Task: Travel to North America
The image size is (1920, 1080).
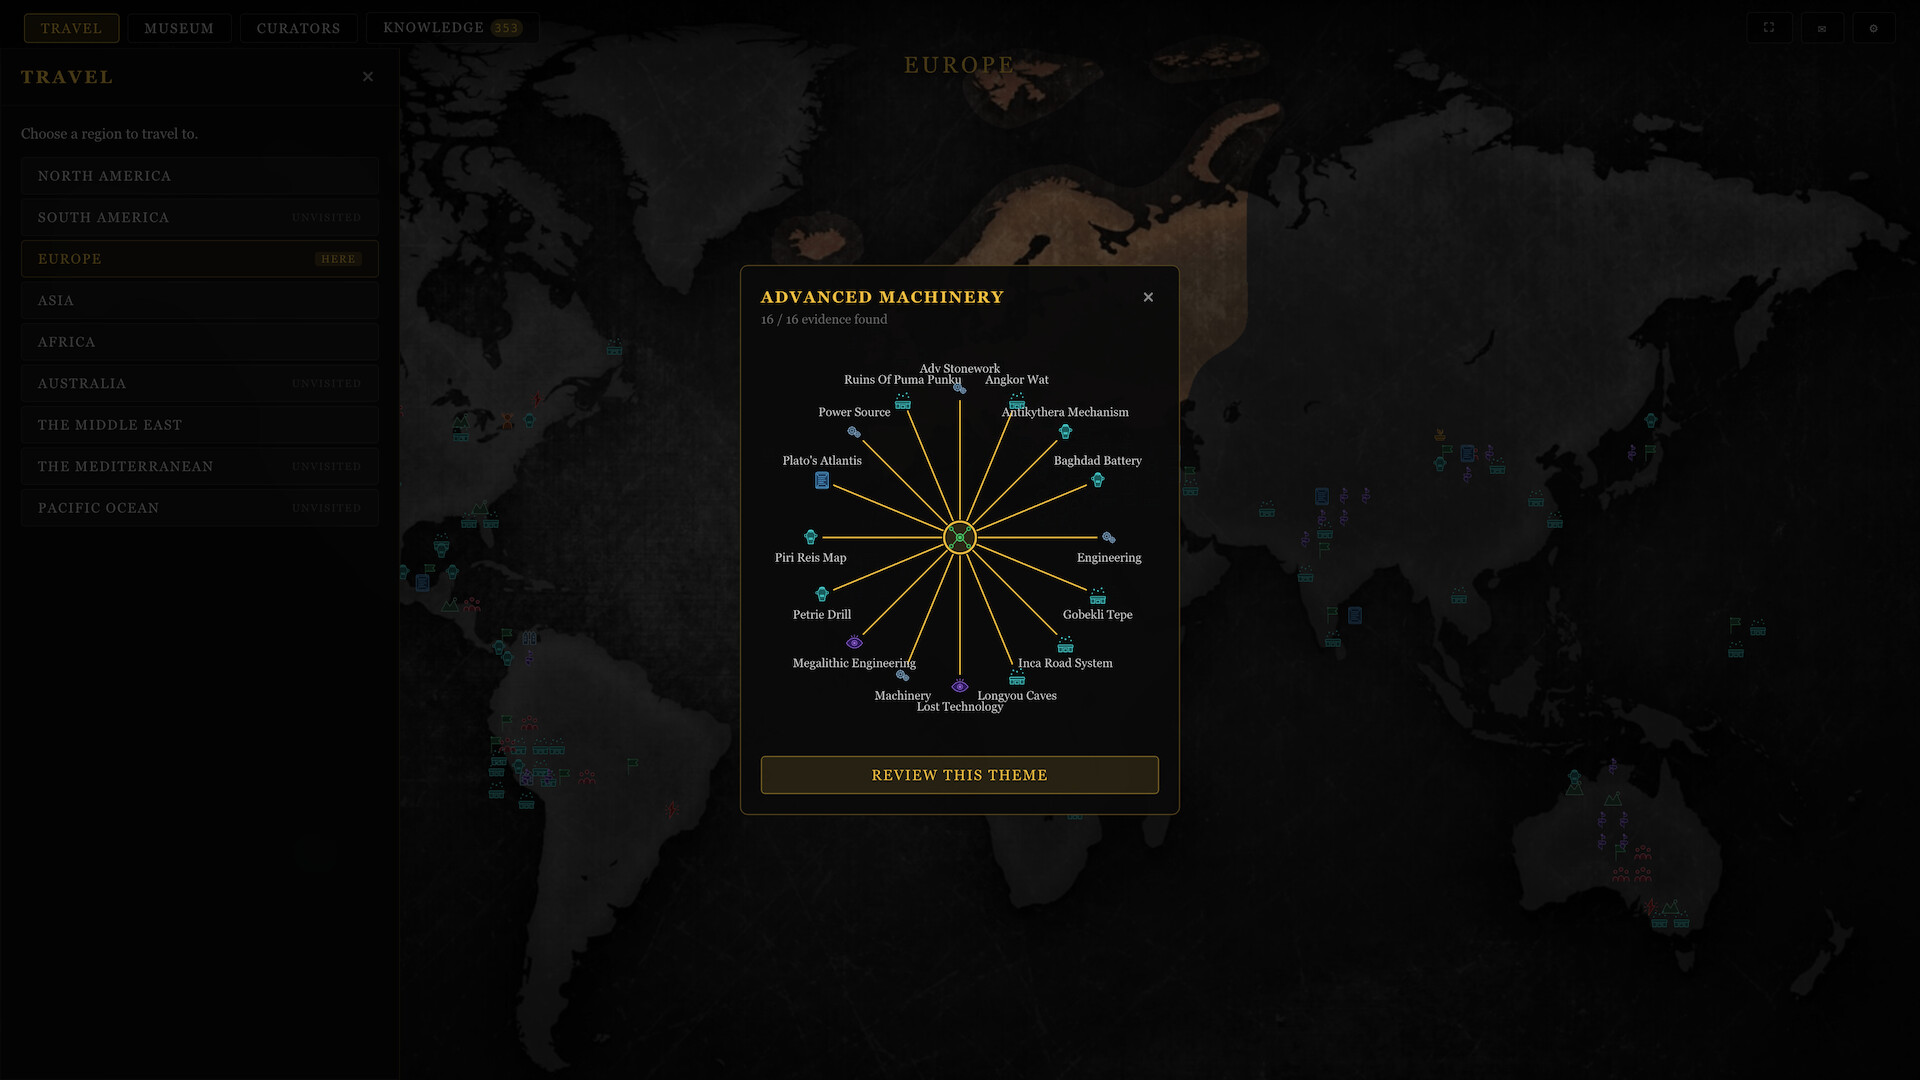Action: 200,176
